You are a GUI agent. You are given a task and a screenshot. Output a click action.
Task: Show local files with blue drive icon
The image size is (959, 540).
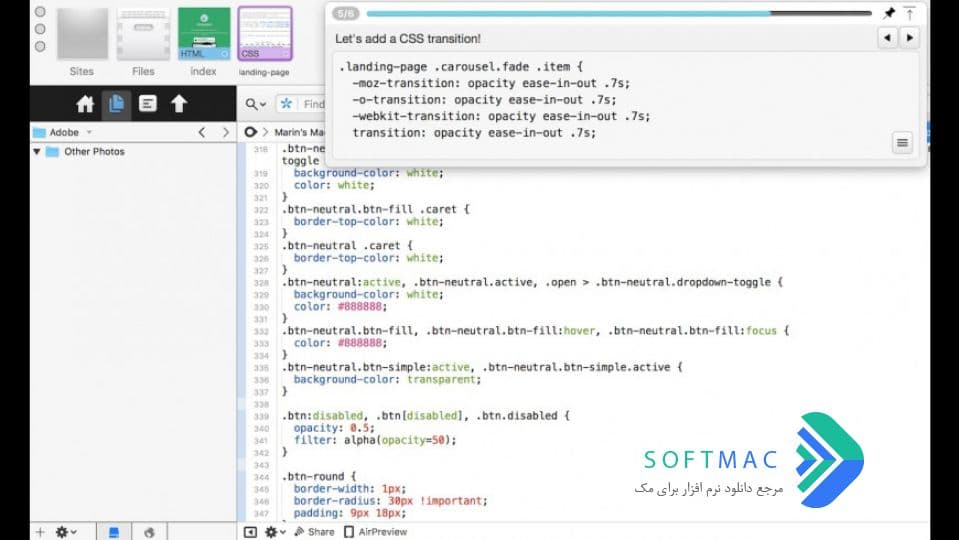(114, 532)
